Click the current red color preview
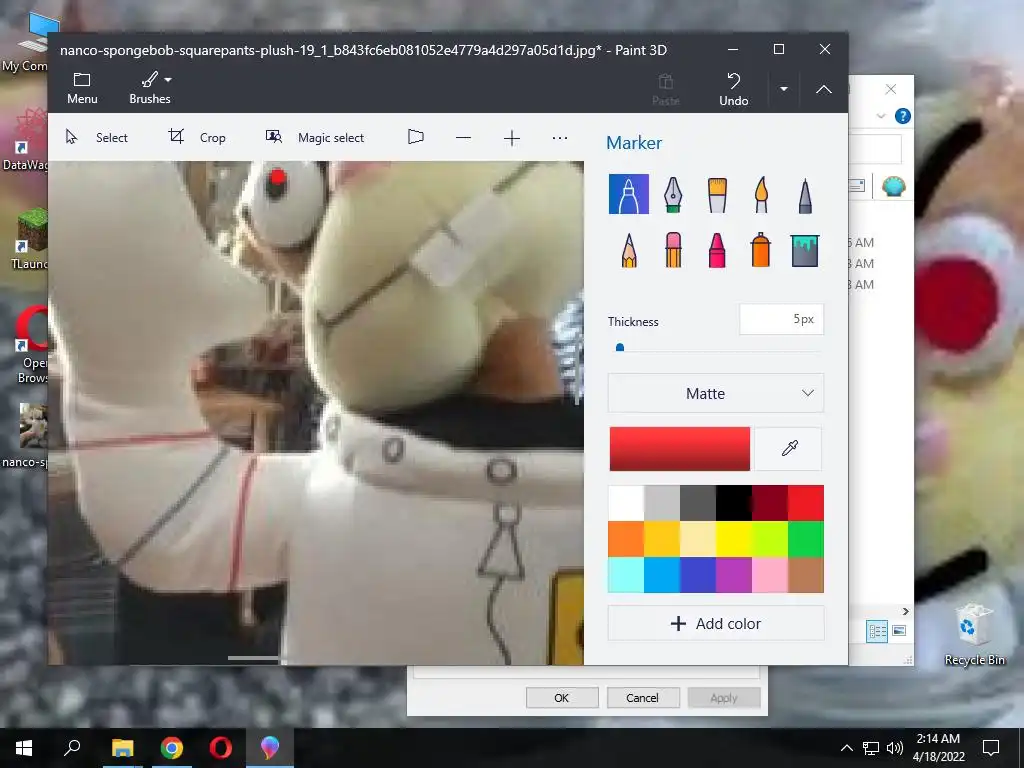This screenshot has height=768, width=1024. [x=679, y=449]
